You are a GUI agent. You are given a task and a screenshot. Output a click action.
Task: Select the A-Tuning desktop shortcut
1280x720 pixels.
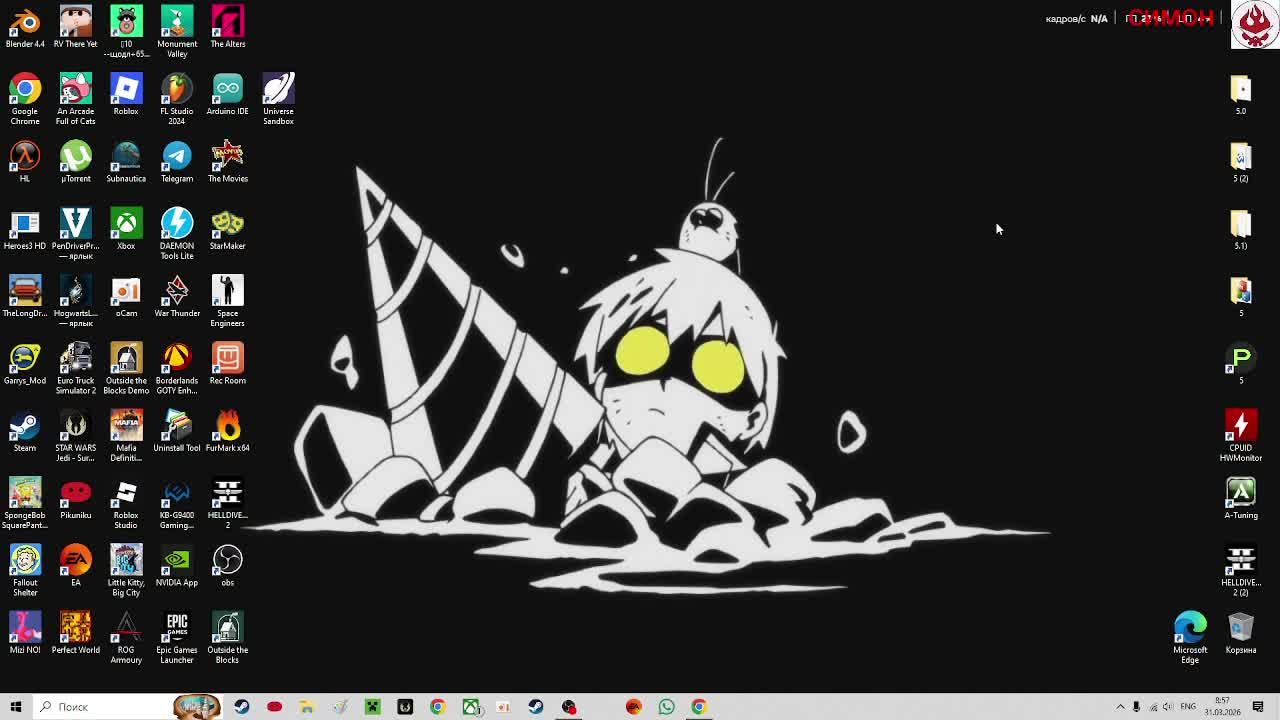coord(1241,499)
